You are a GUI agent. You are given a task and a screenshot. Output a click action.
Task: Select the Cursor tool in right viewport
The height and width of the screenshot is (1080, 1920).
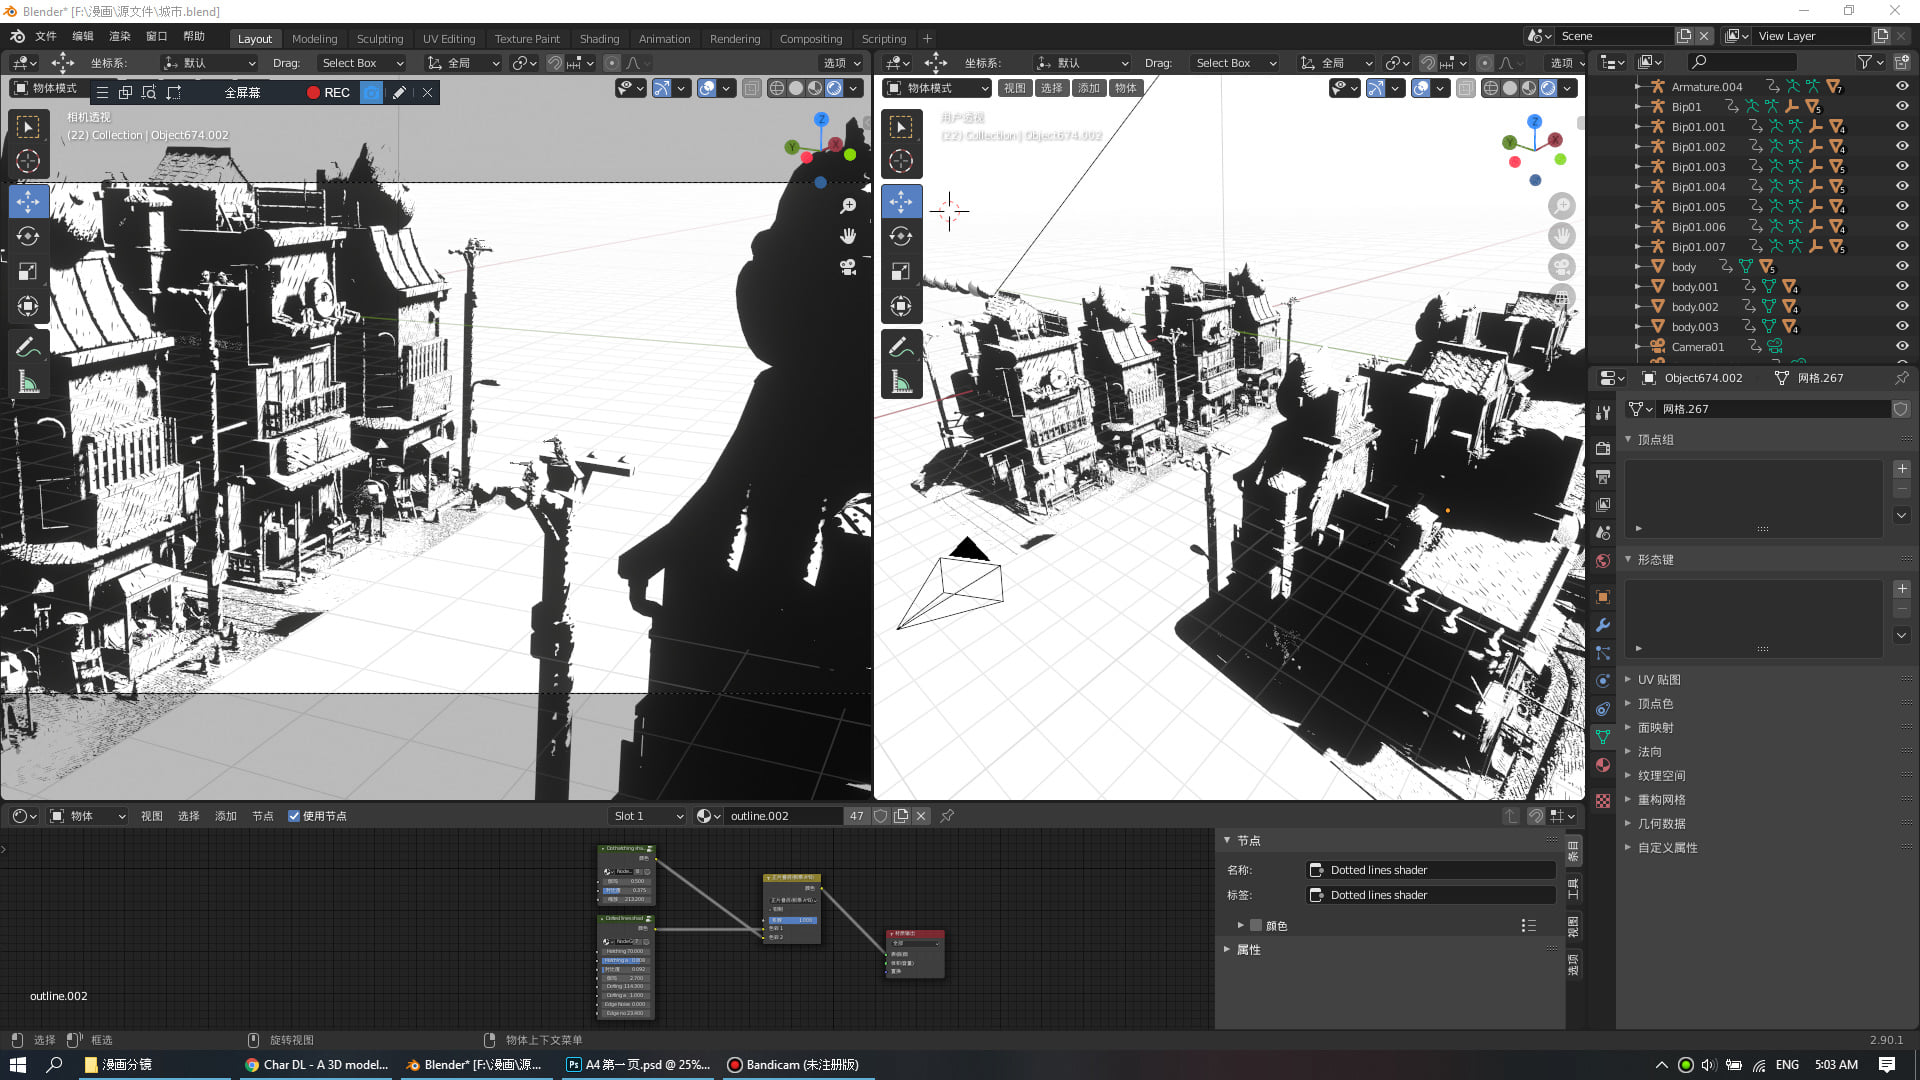[901, 161]
